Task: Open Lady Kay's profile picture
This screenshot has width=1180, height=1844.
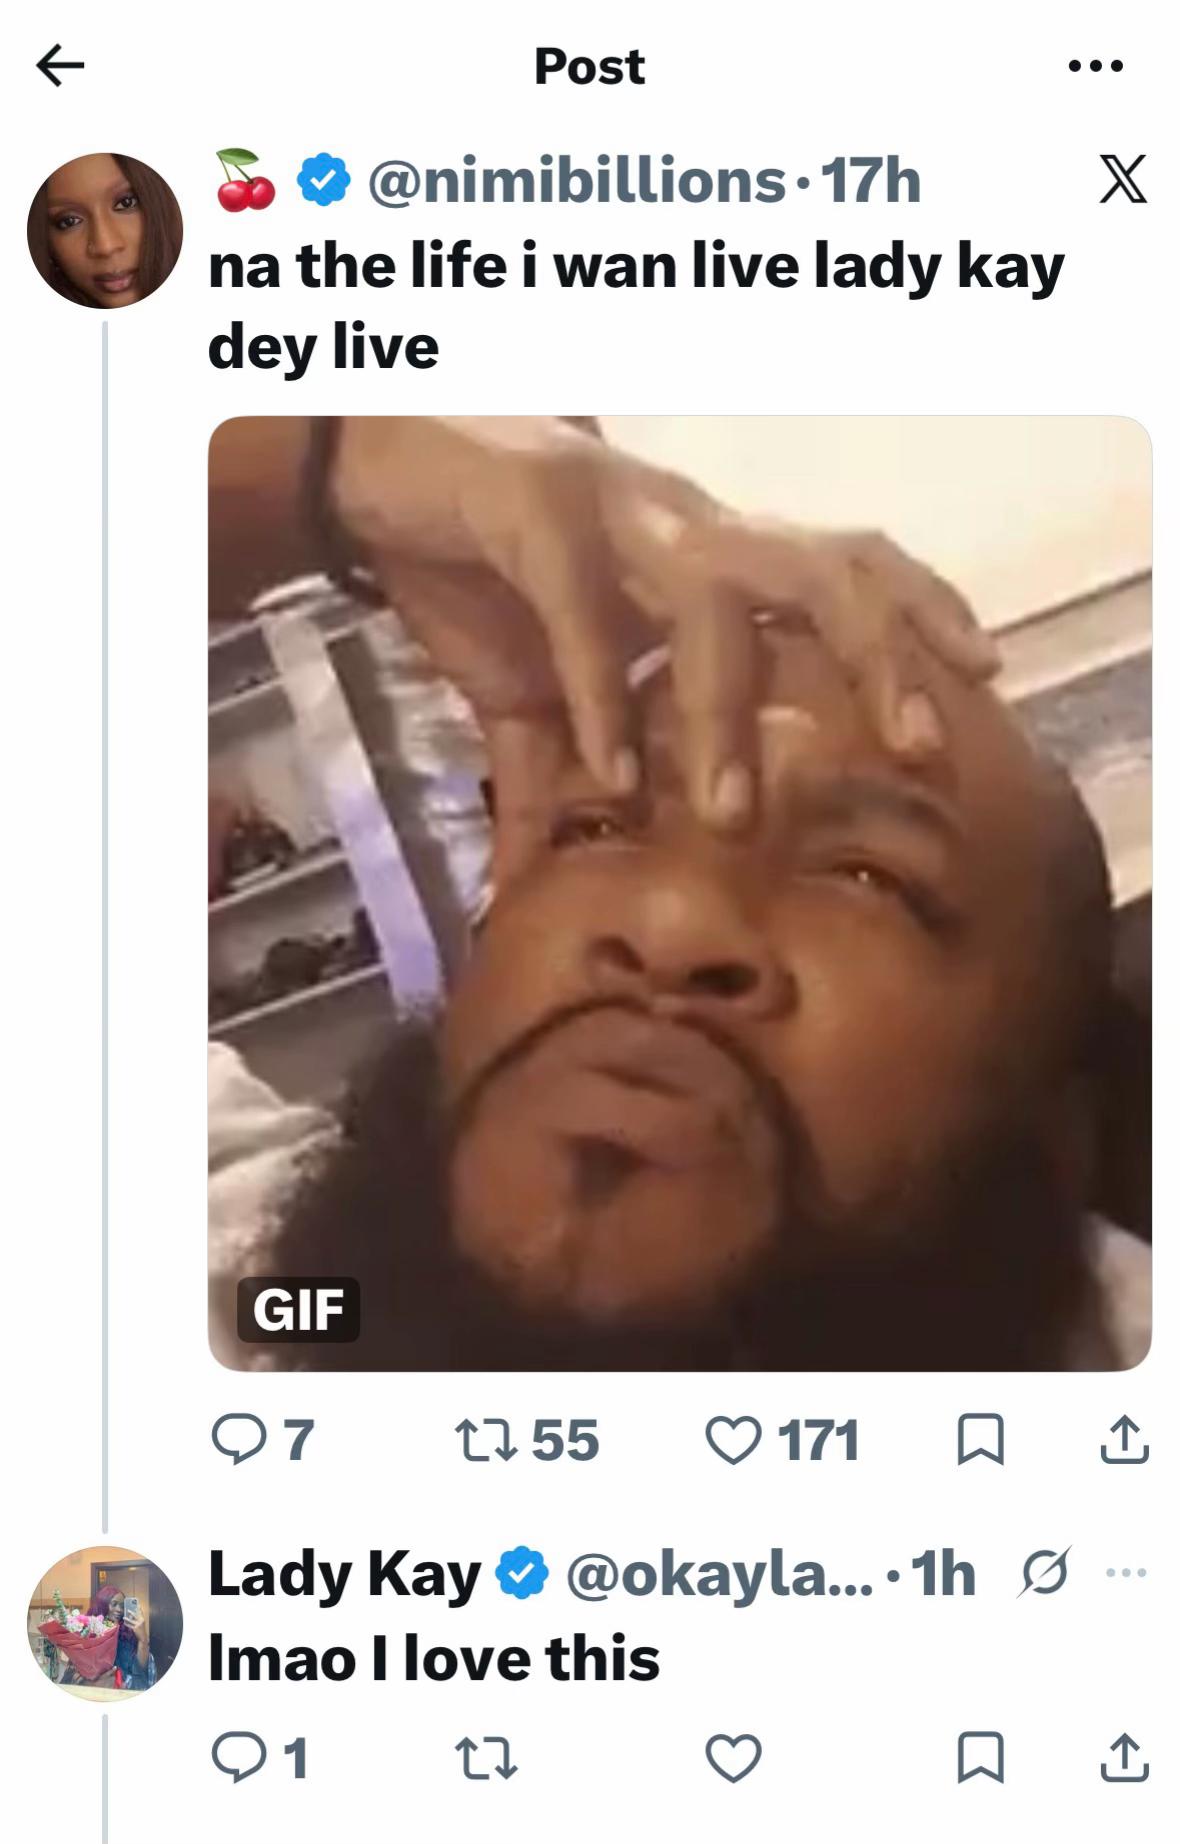Action: coord(105,1624)
